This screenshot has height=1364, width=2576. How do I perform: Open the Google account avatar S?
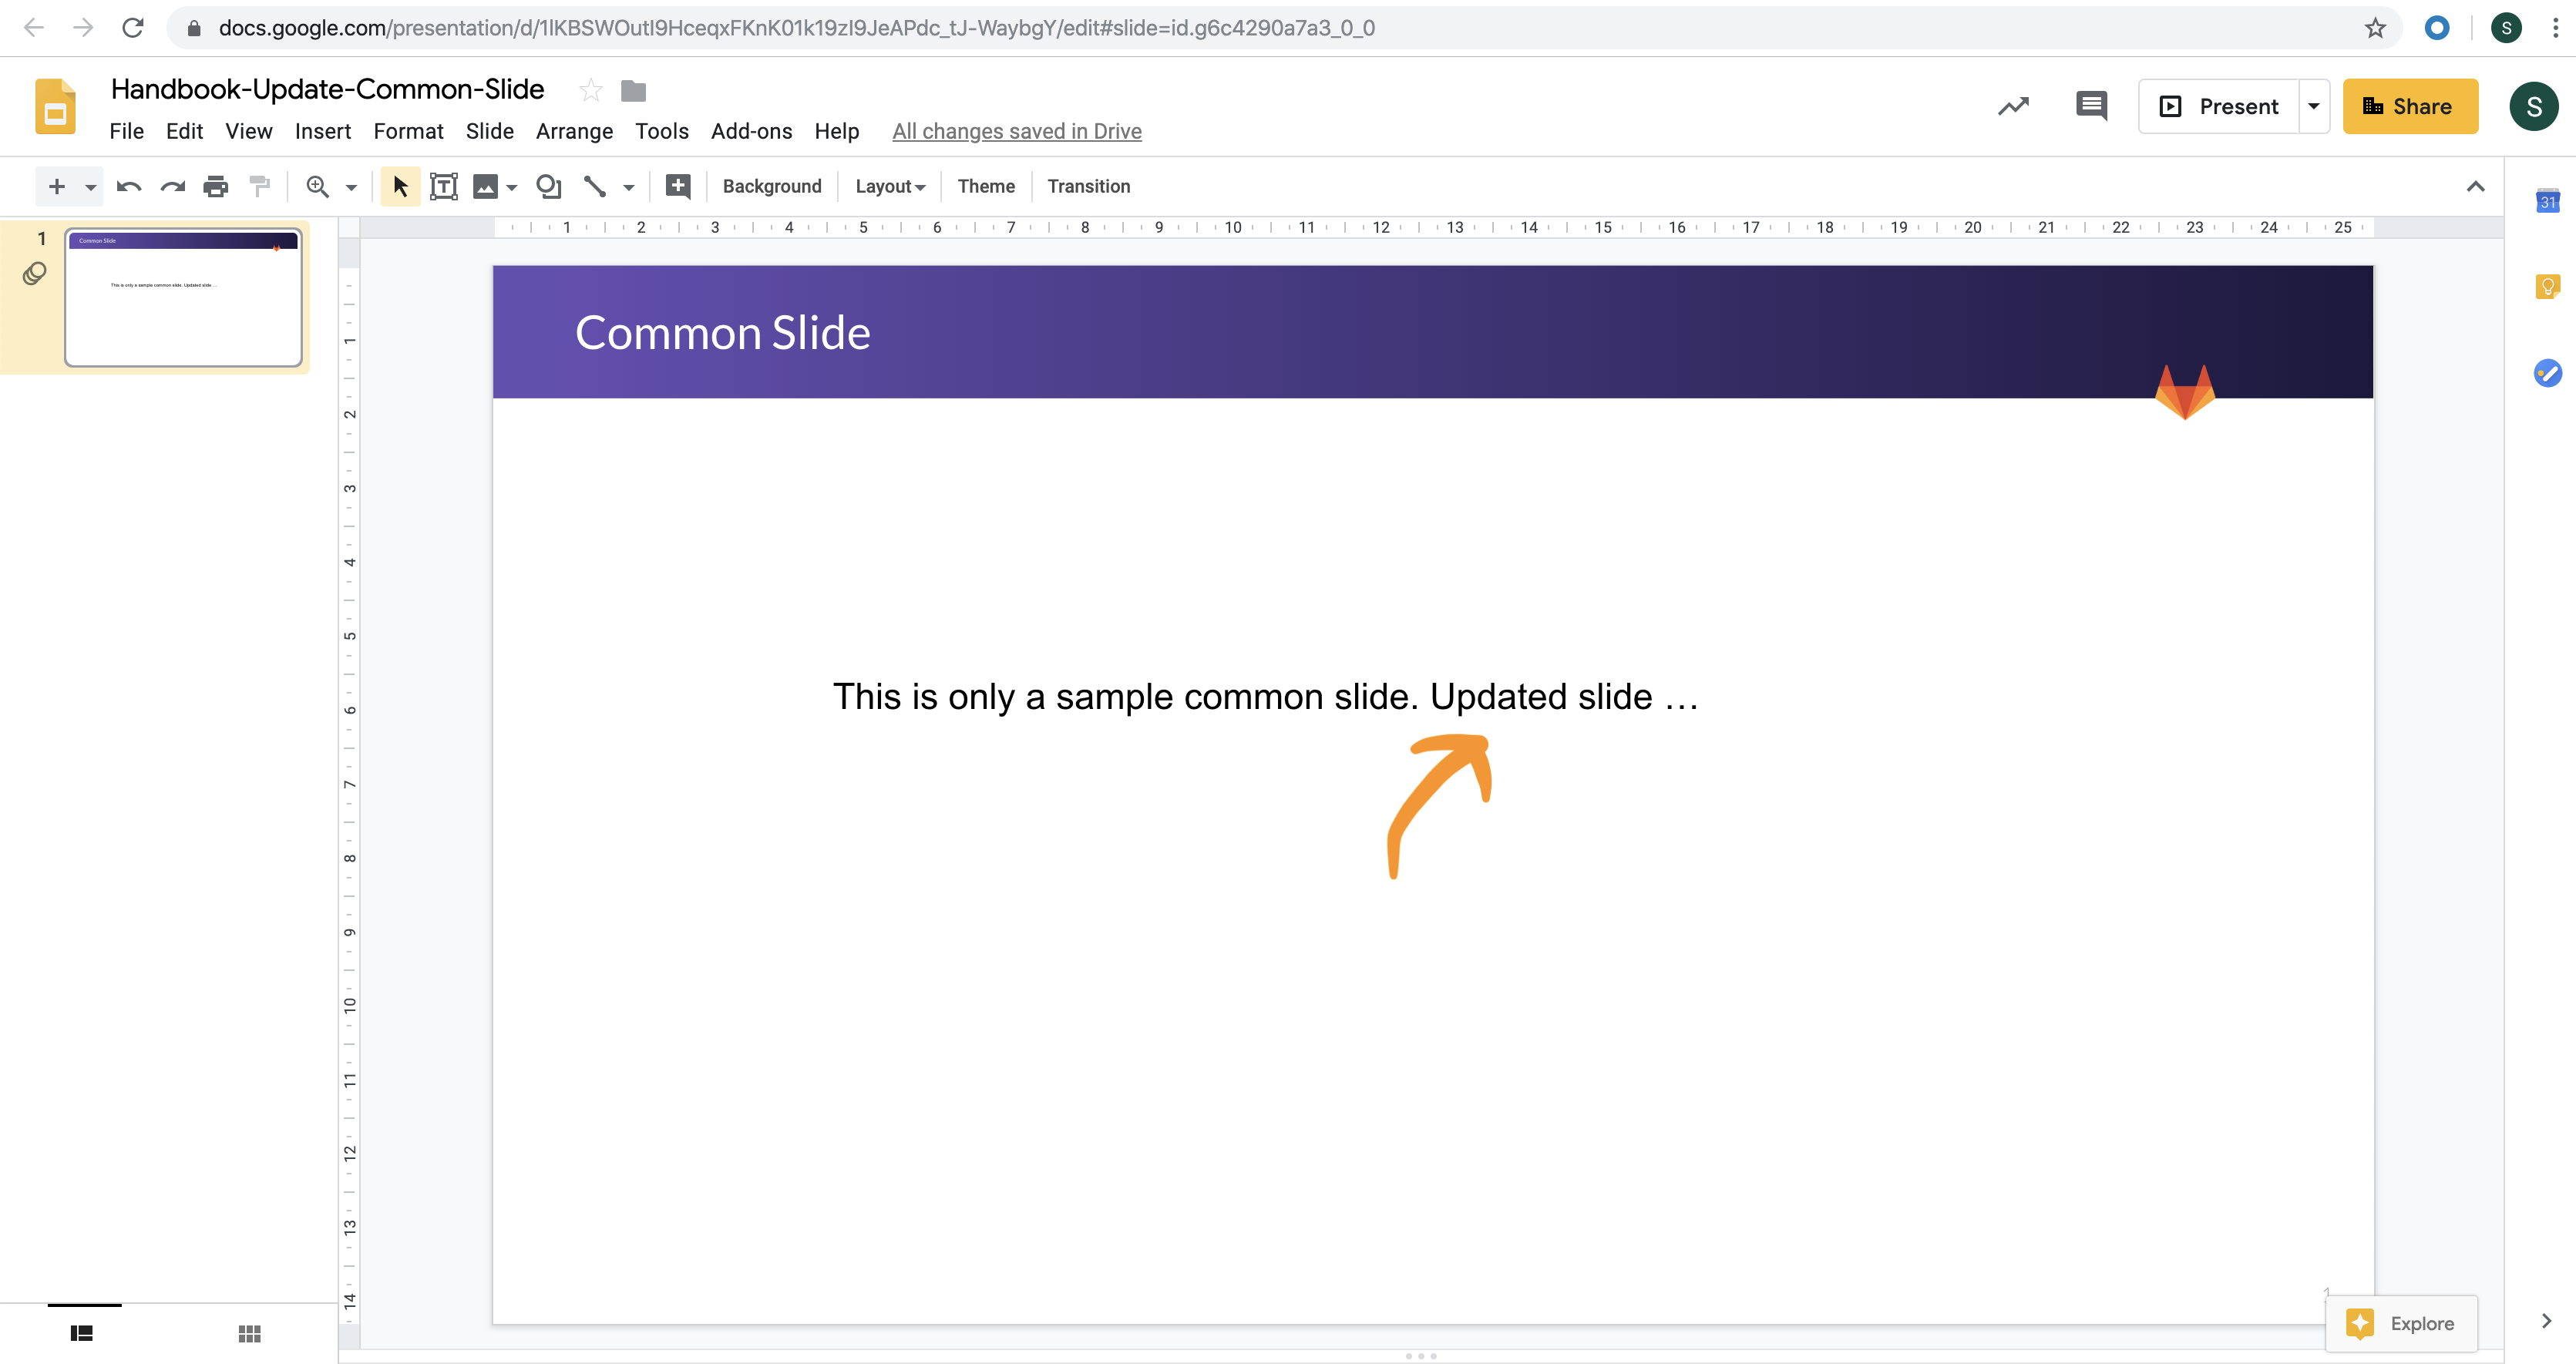[x=2533, y=106]
